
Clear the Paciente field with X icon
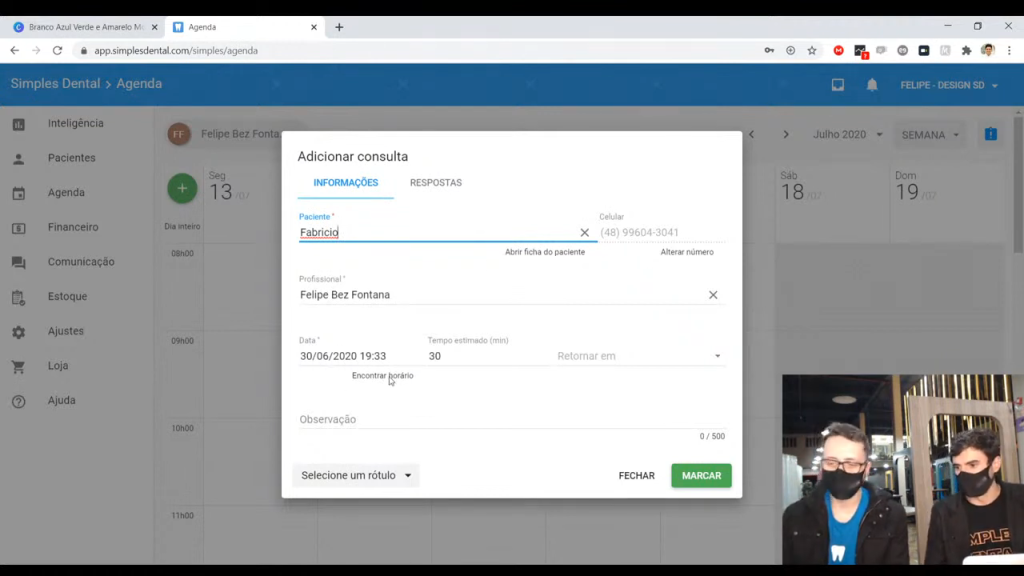pos(585,233)
